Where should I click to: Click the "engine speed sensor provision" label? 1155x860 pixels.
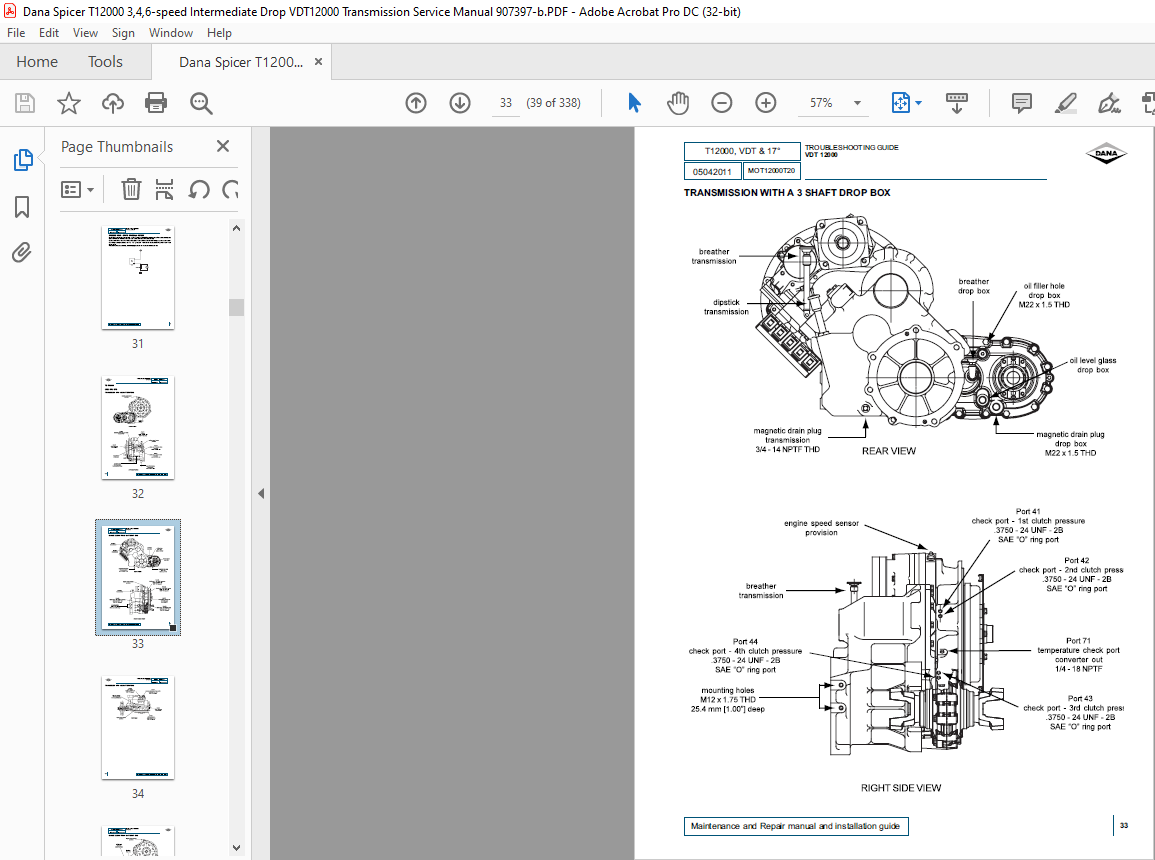[x=821, y=528]
